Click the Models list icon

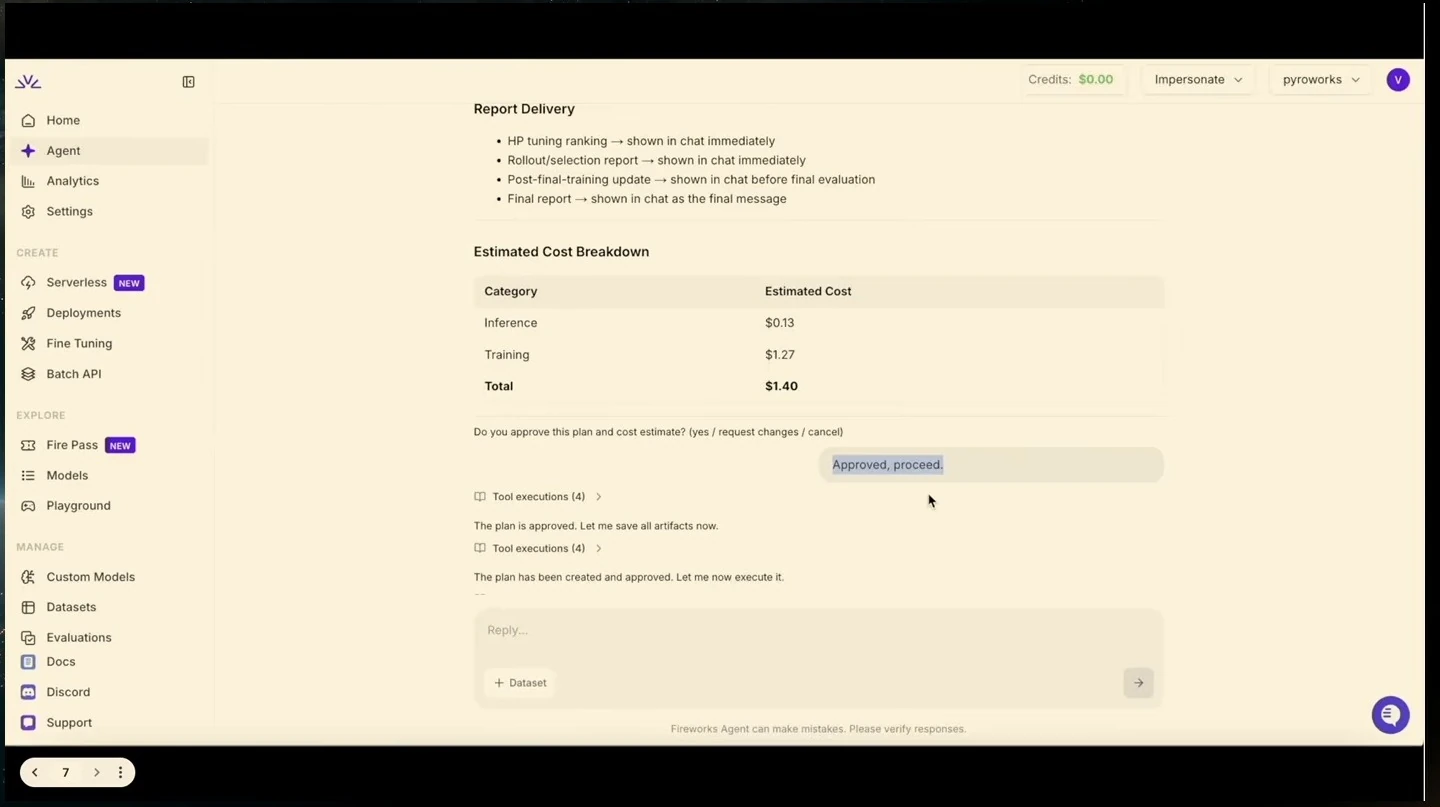point(28,476)
